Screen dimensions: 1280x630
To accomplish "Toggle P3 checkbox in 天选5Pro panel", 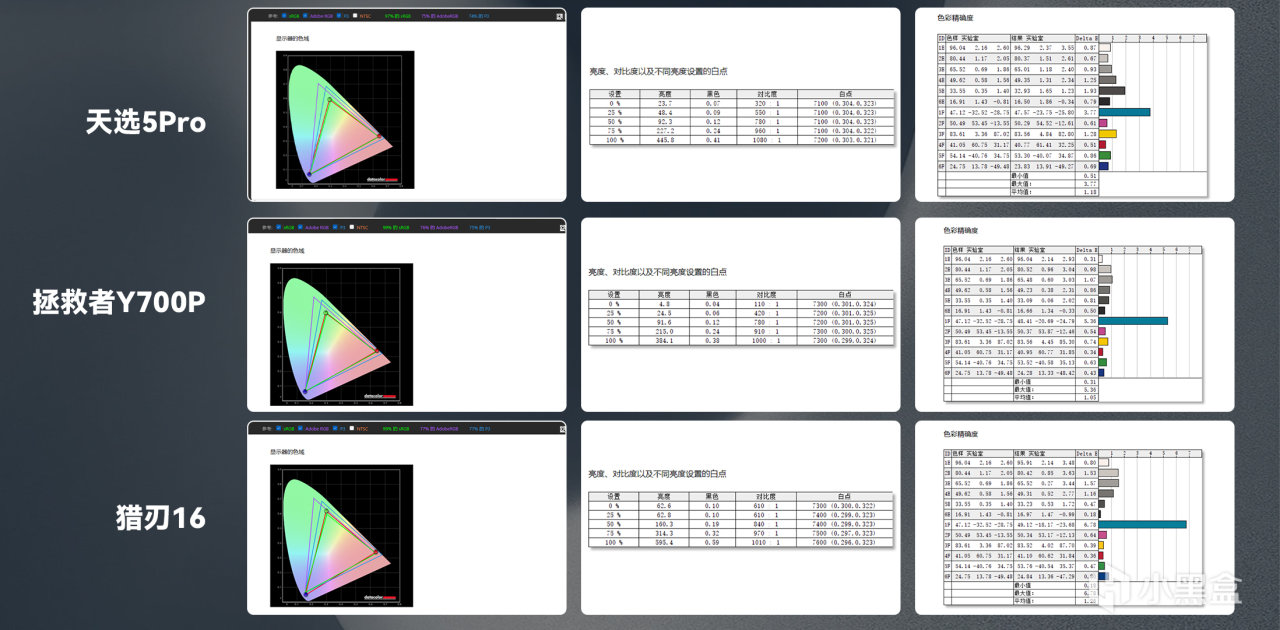I will pyautogui.click(x=339, y=15).
